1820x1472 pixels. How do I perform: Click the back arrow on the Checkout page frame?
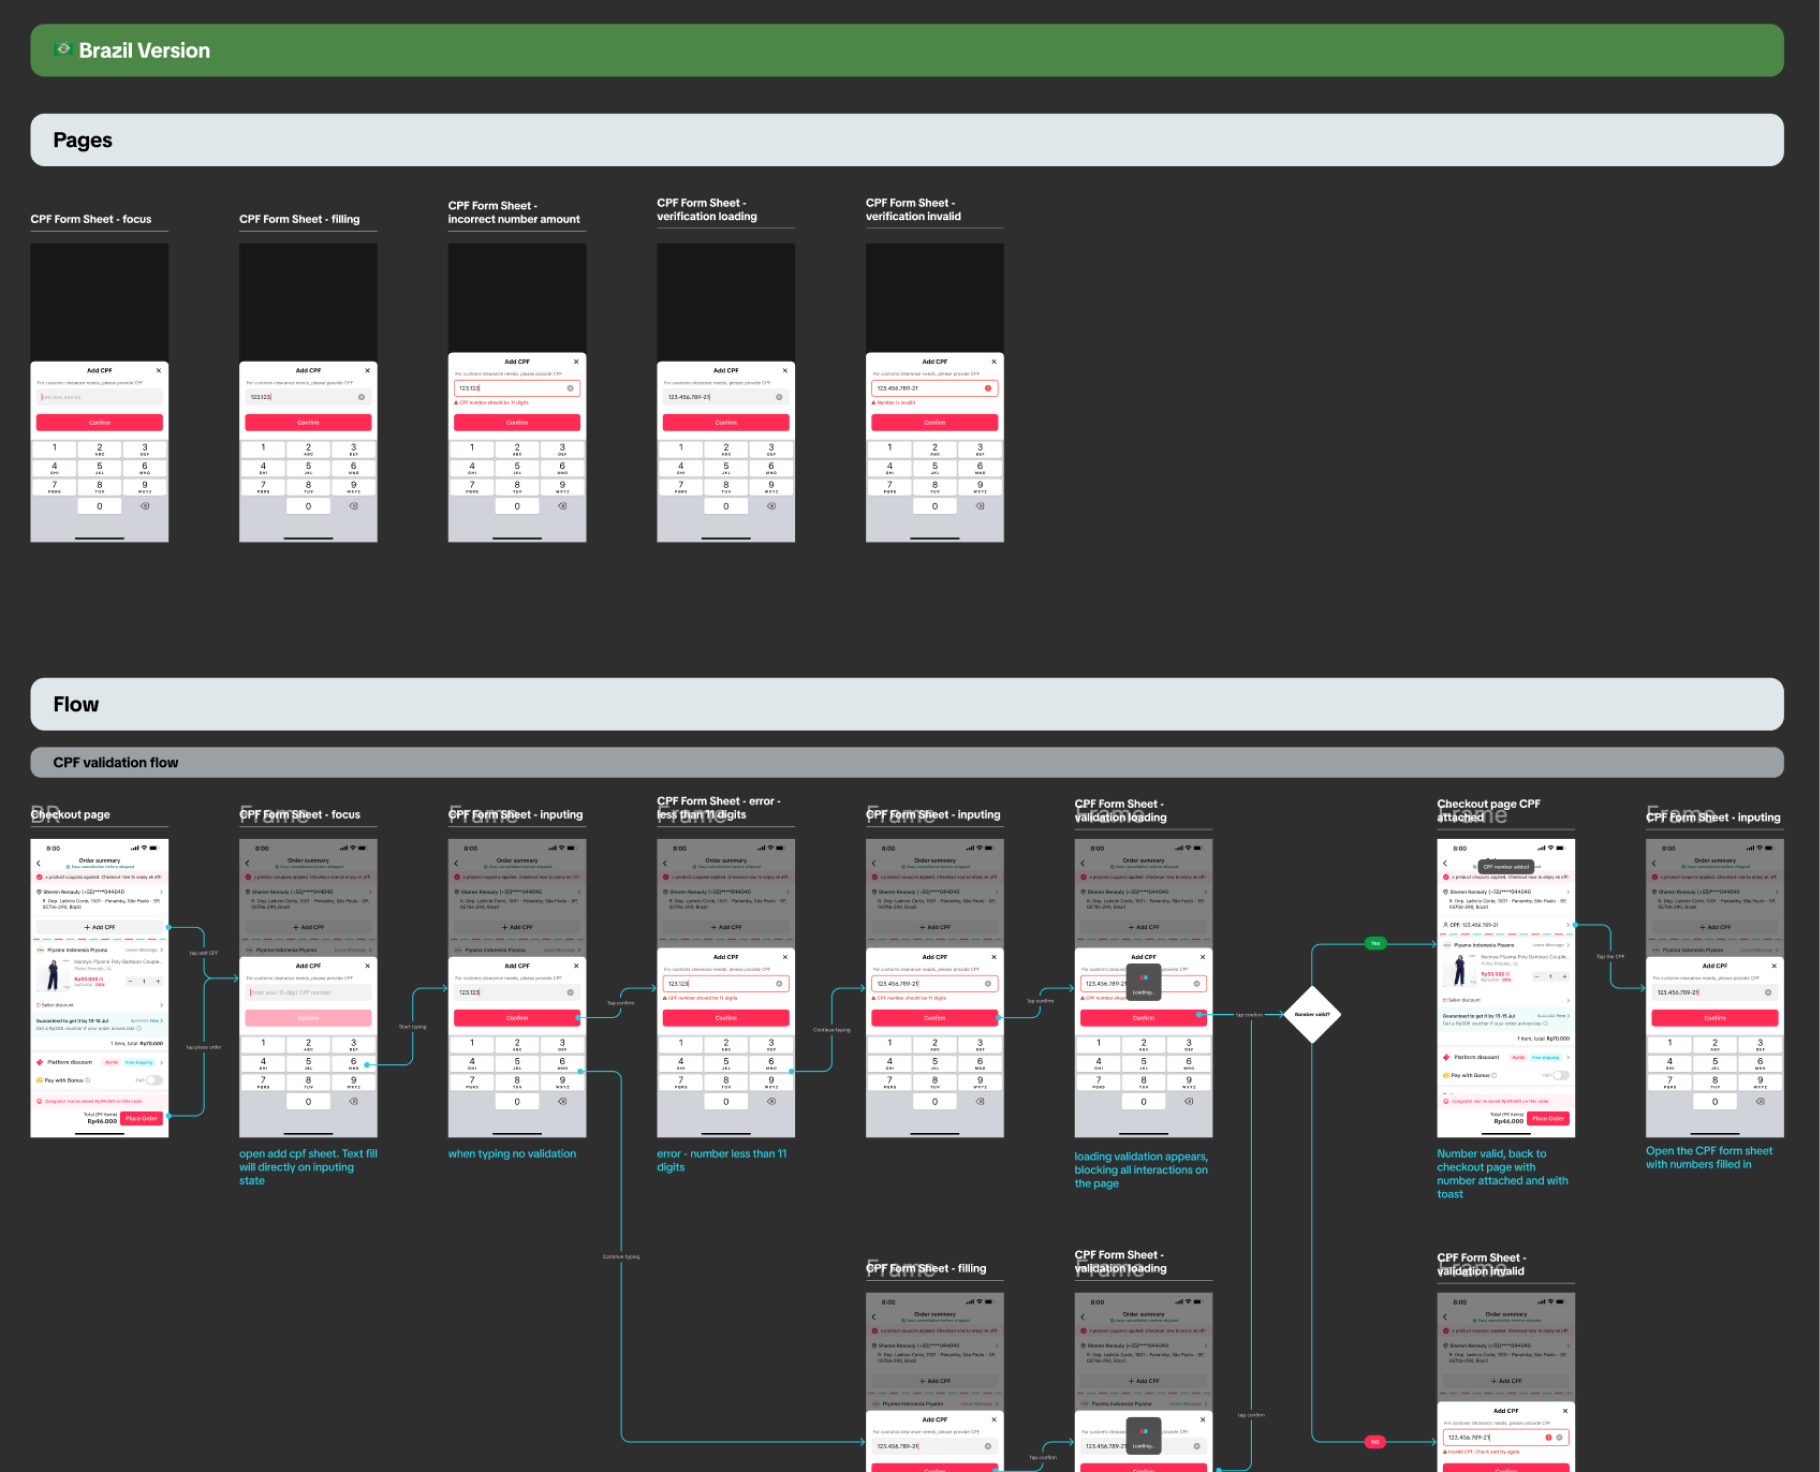pyautogui.click(x=39, y=862)
